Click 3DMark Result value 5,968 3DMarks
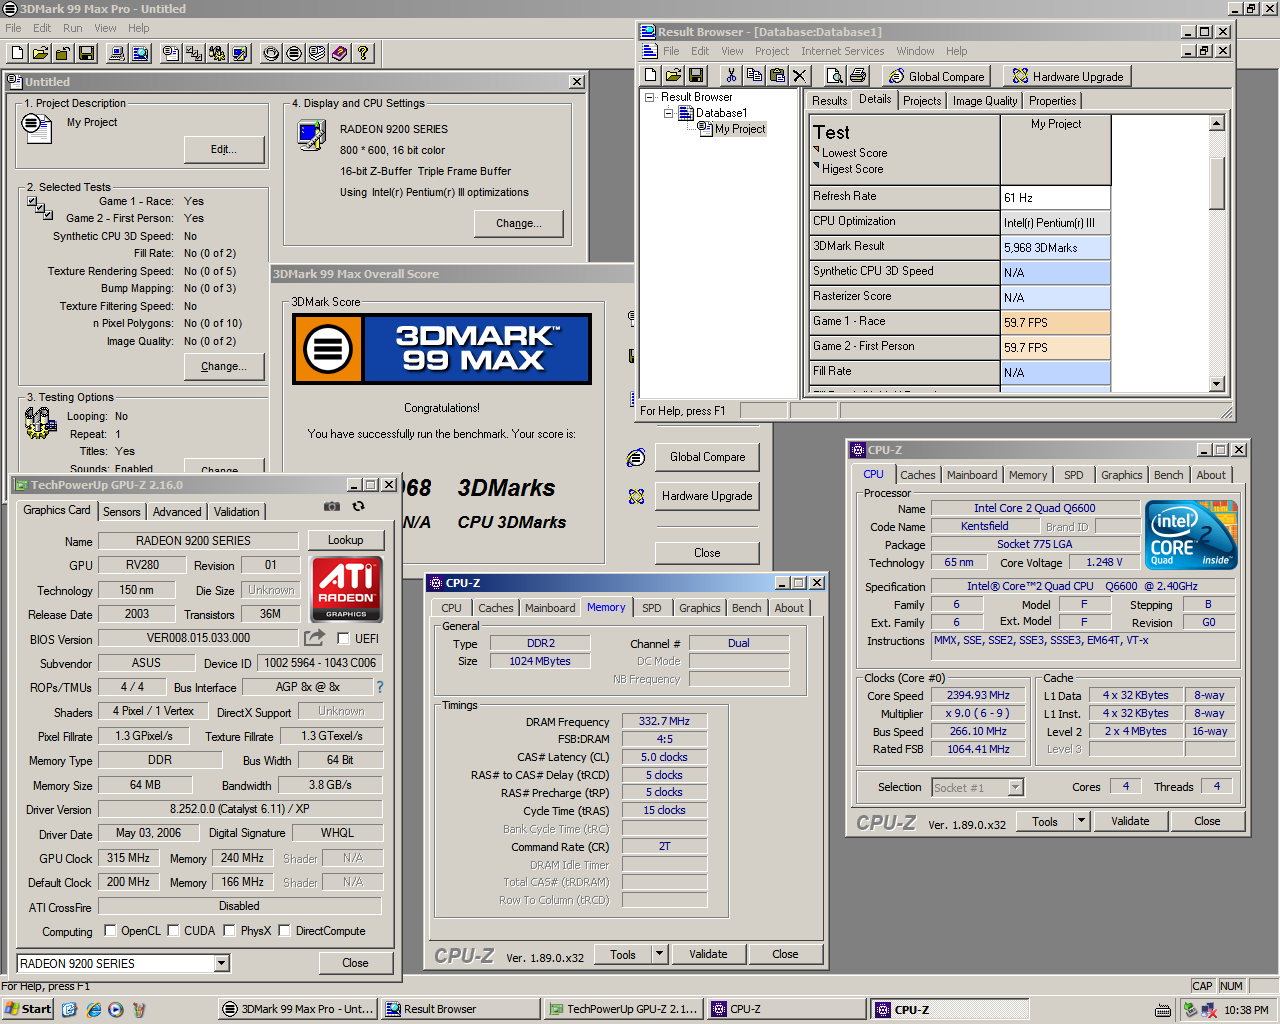 tap(1056, 247)
